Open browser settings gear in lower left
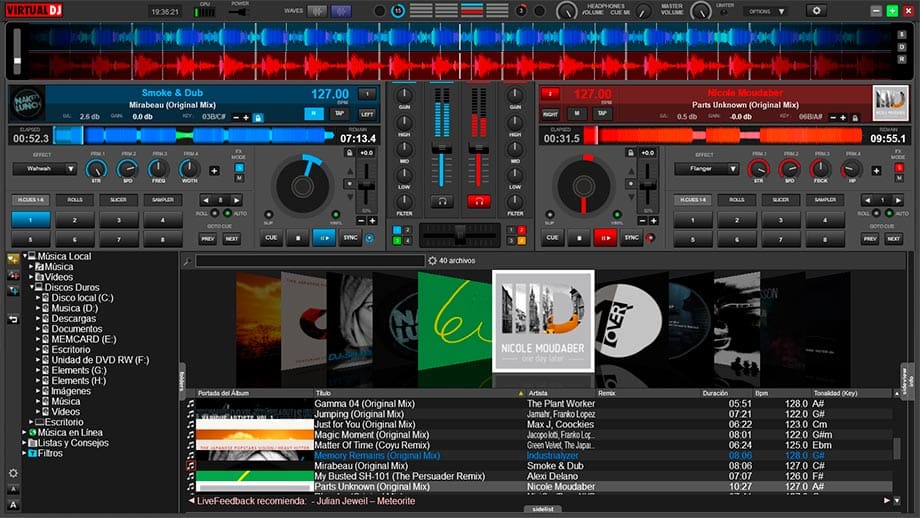This screenshot has width=920, height=518. [x=13, y=473]
